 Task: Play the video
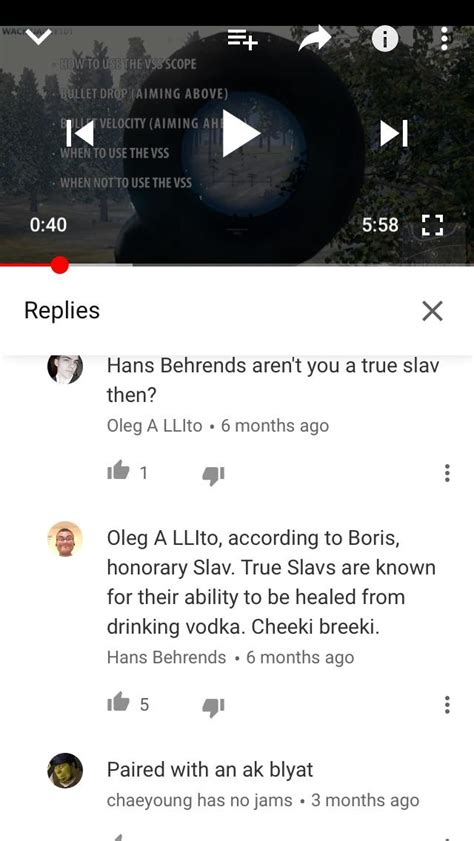pyautogui.click(x=241, y=132)
